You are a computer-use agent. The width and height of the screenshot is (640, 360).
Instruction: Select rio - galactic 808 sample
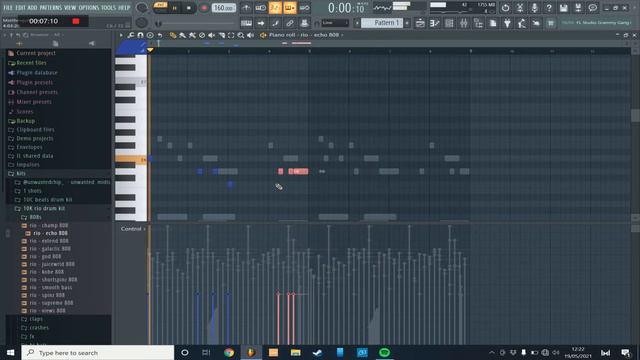[50, 249]
